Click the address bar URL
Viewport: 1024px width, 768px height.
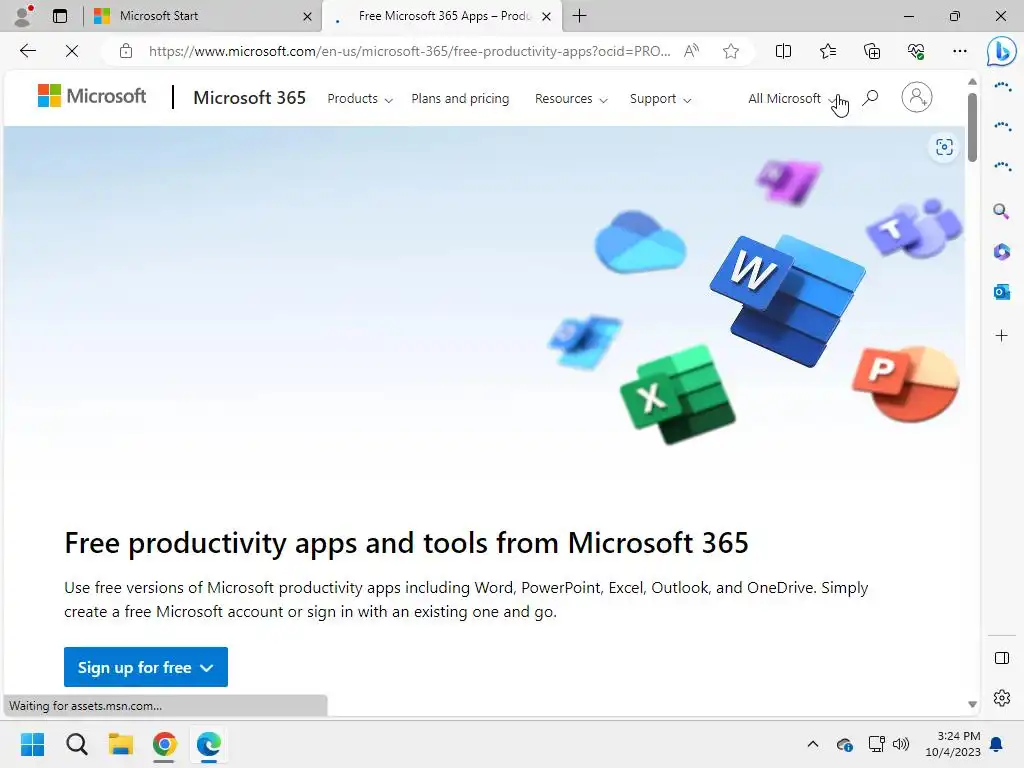click(x=409, y=51)
